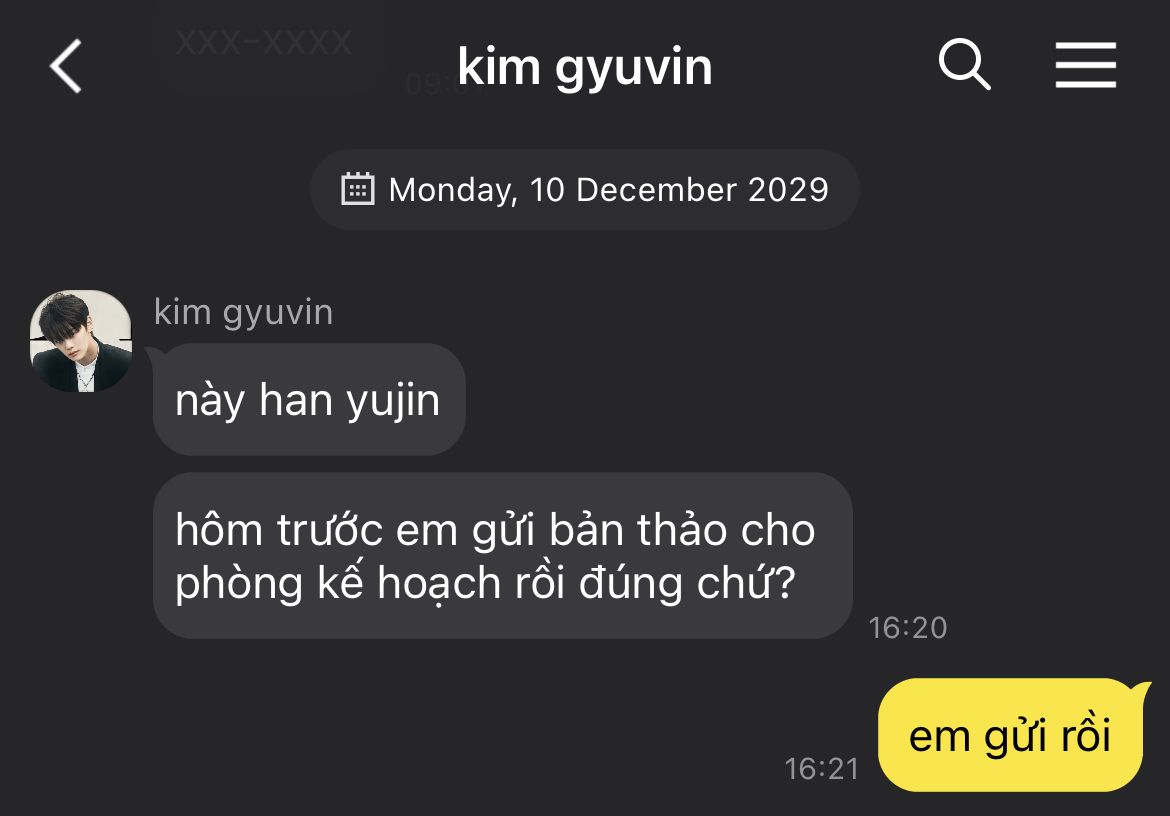
Task: Tap the Monday, 10 December 2029 date label
Action: (608, 189)
